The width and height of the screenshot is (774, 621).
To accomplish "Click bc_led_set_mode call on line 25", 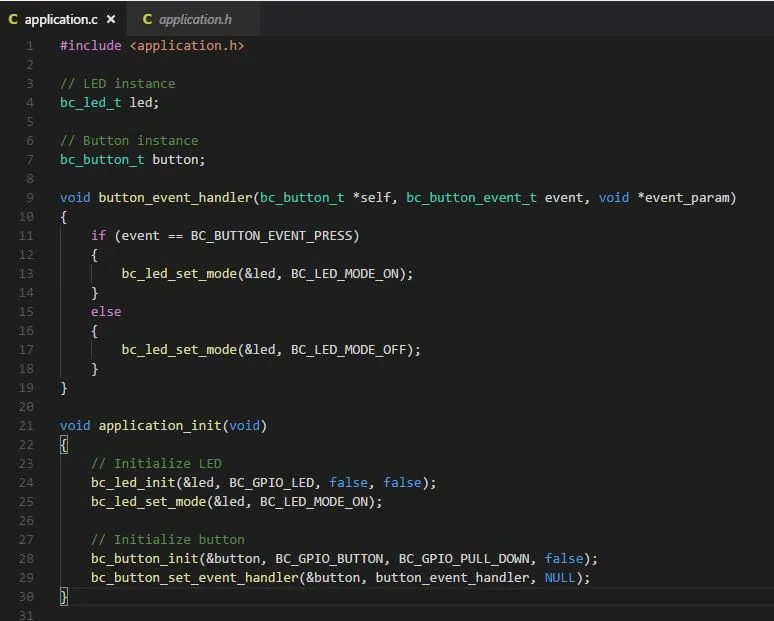I will pyautogui.click(x=149, y=502).
